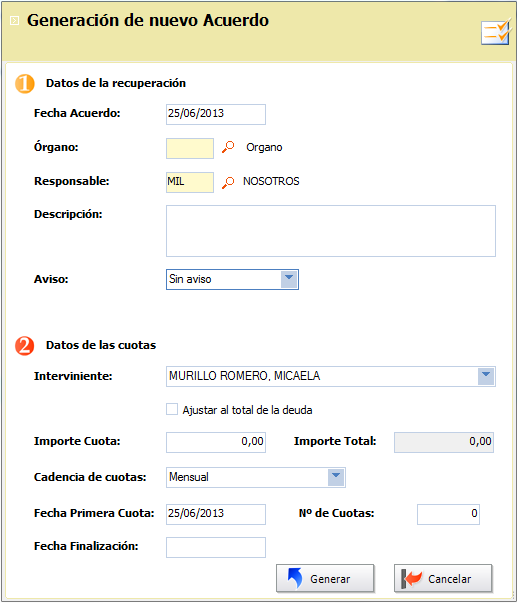Click the red step 2 circle icon
The width and height of the screenshot is (517, 603).
(25, 346)
